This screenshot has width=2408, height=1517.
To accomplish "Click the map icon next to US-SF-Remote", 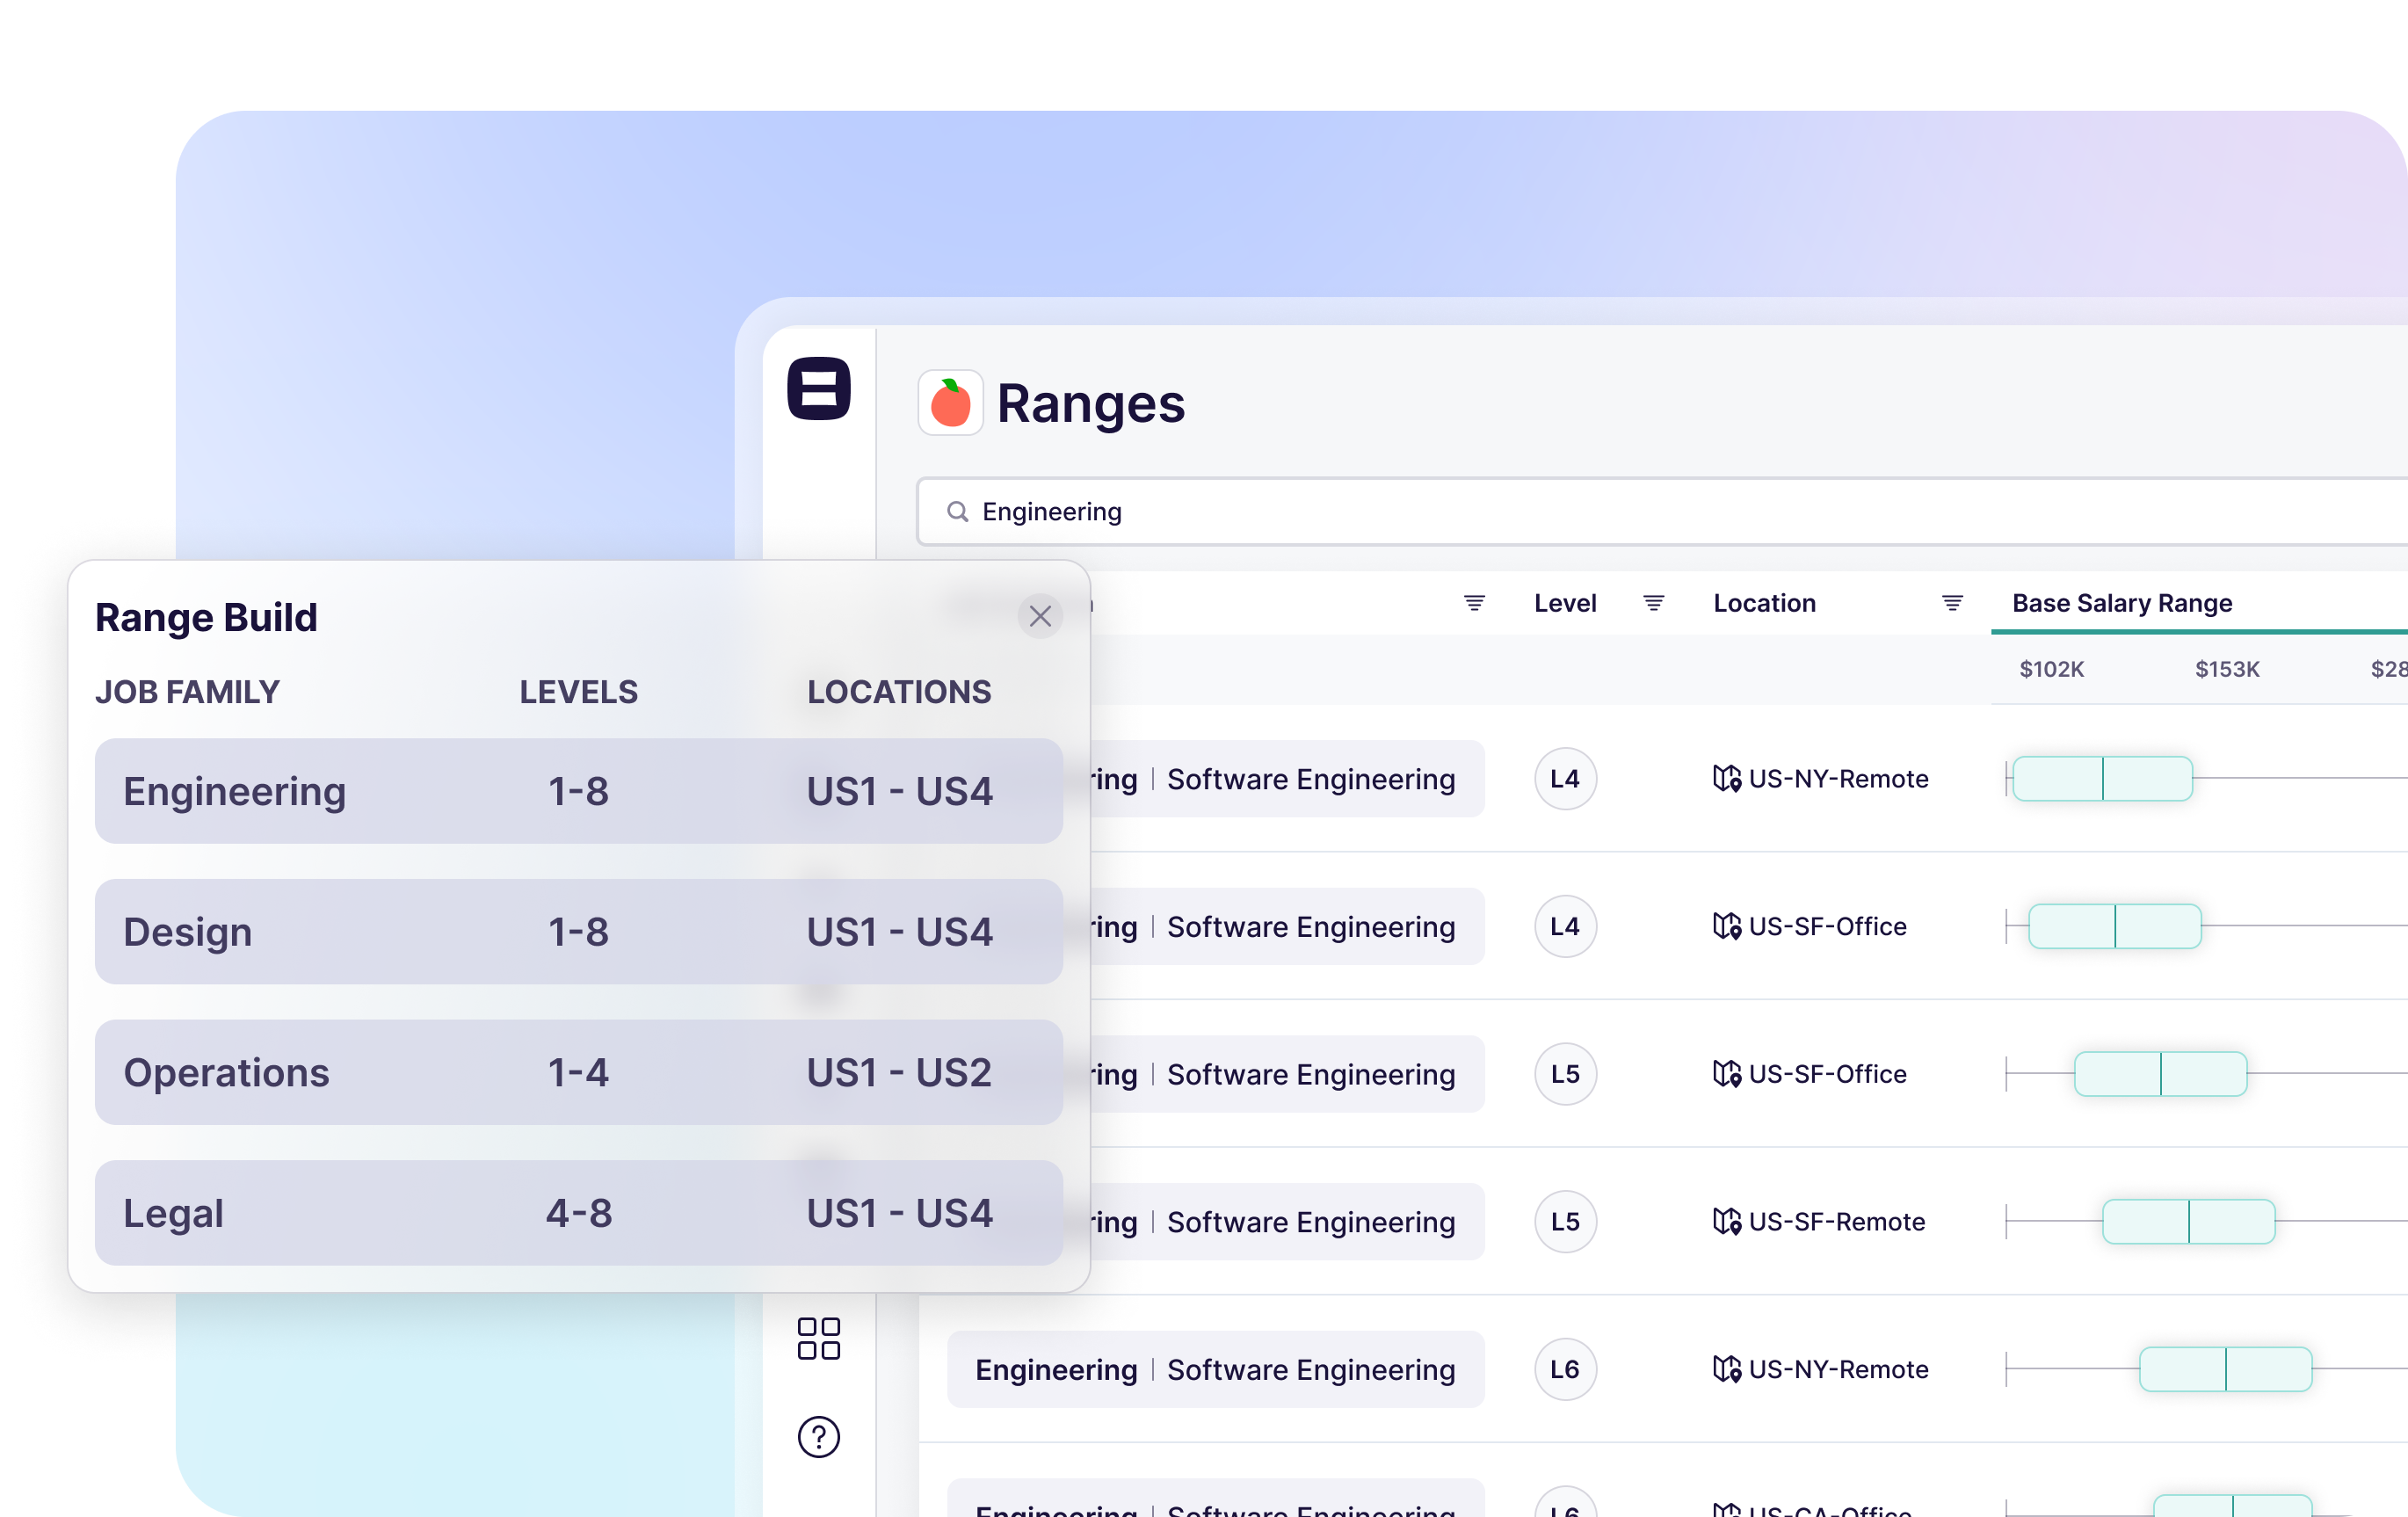I will point(1726,1221).
